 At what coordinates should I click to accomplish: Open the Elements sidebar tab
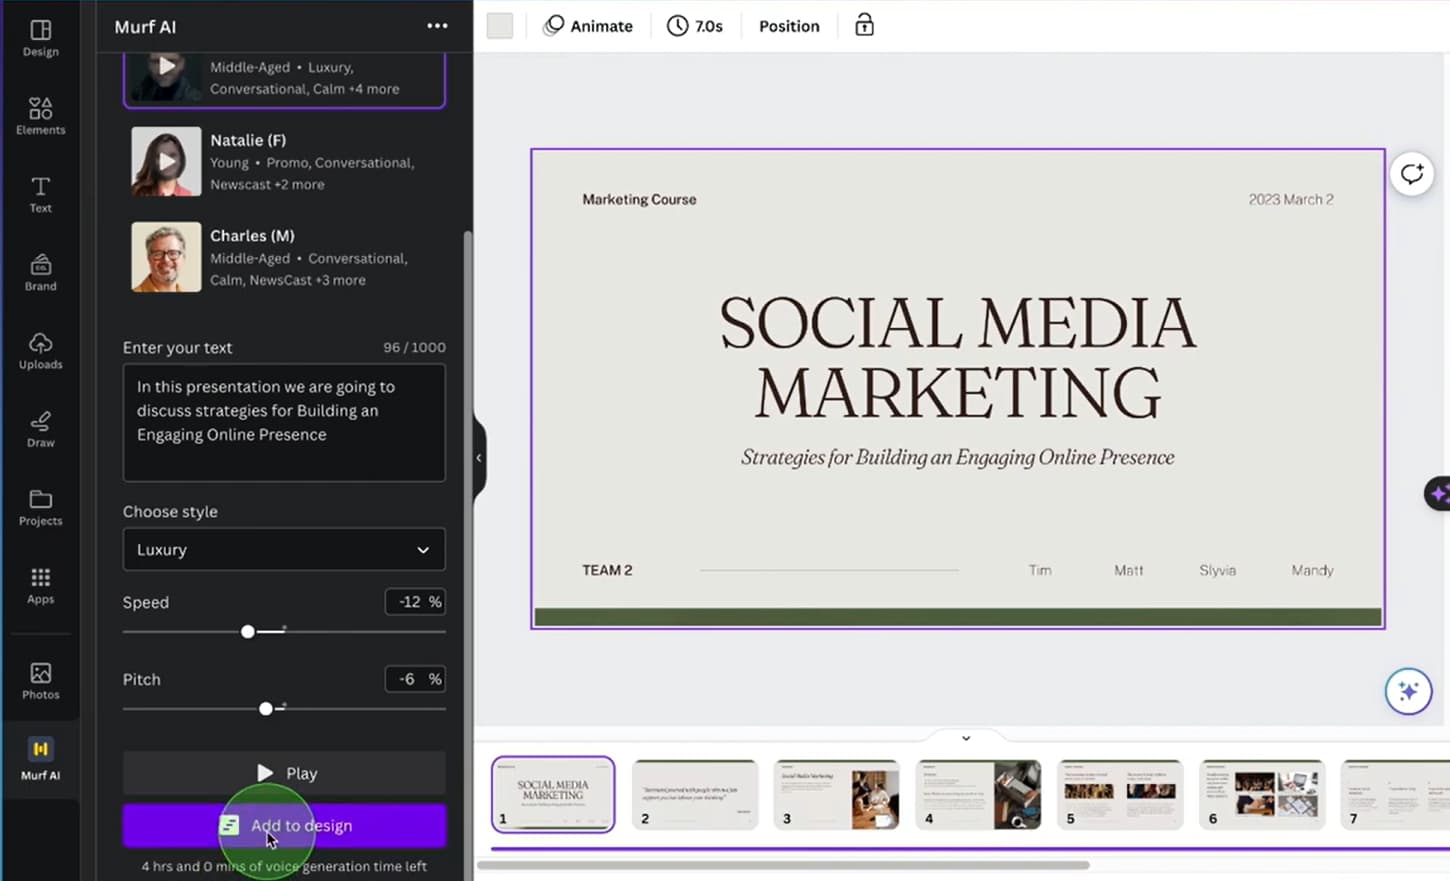[x=41, y=116]
